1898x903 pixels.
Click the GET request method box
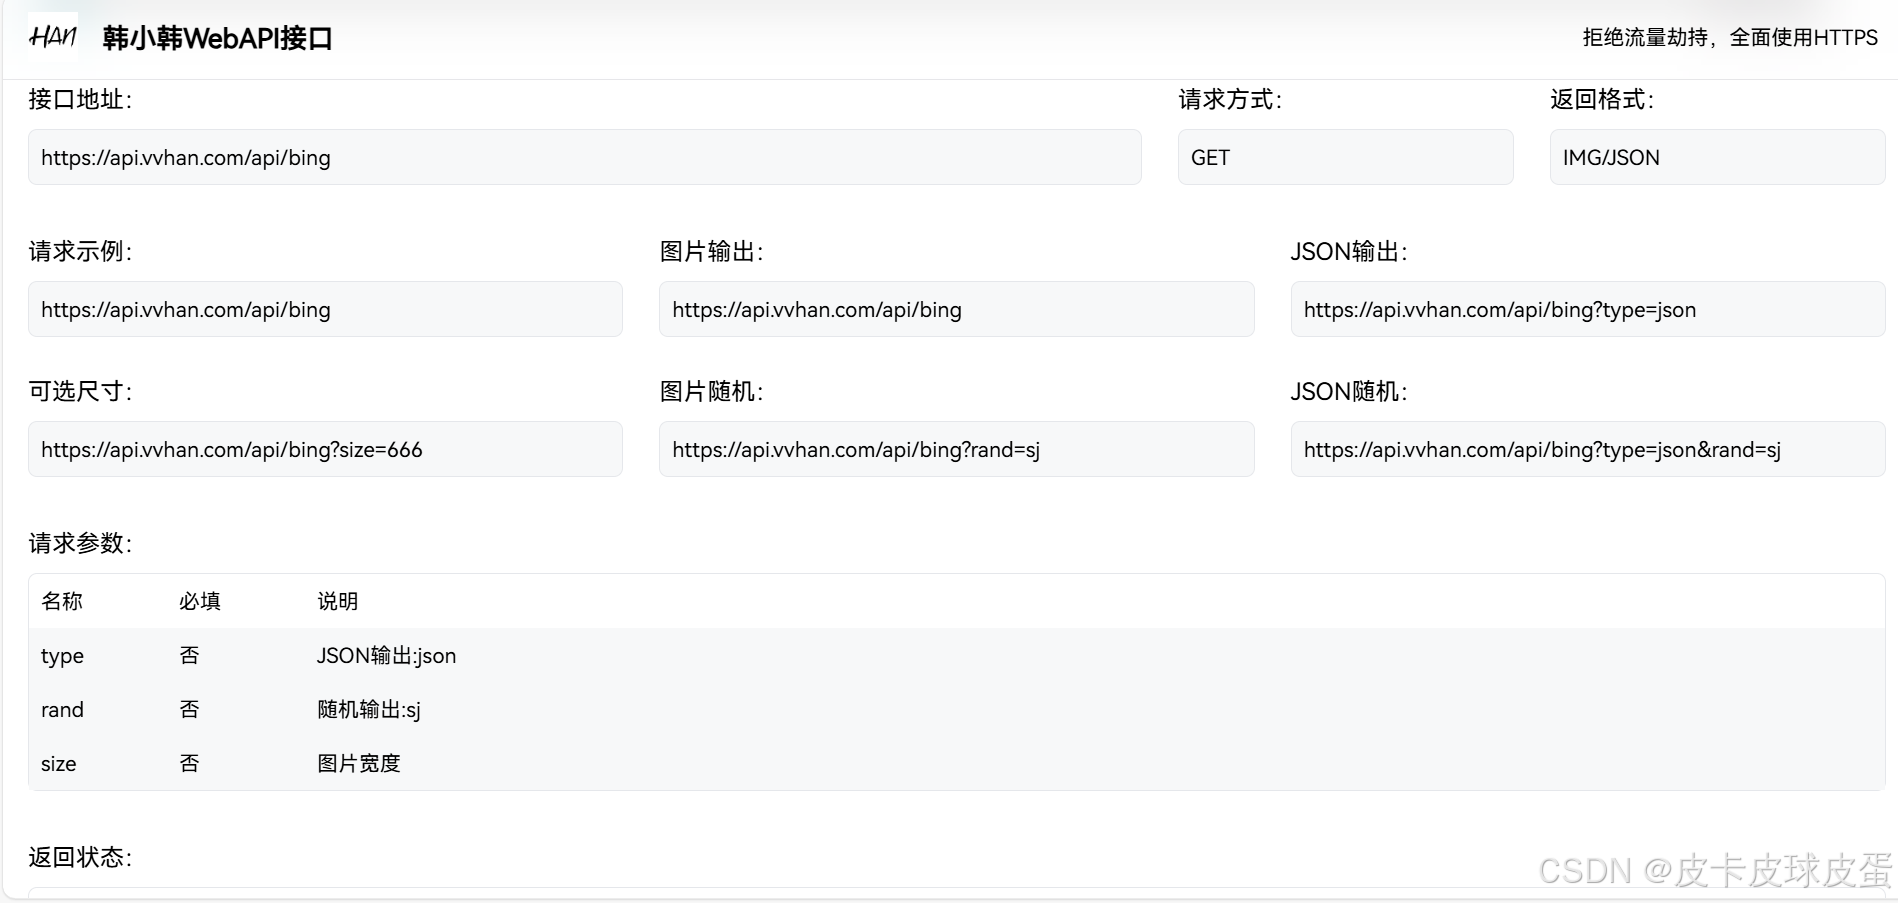[1345, 157]
